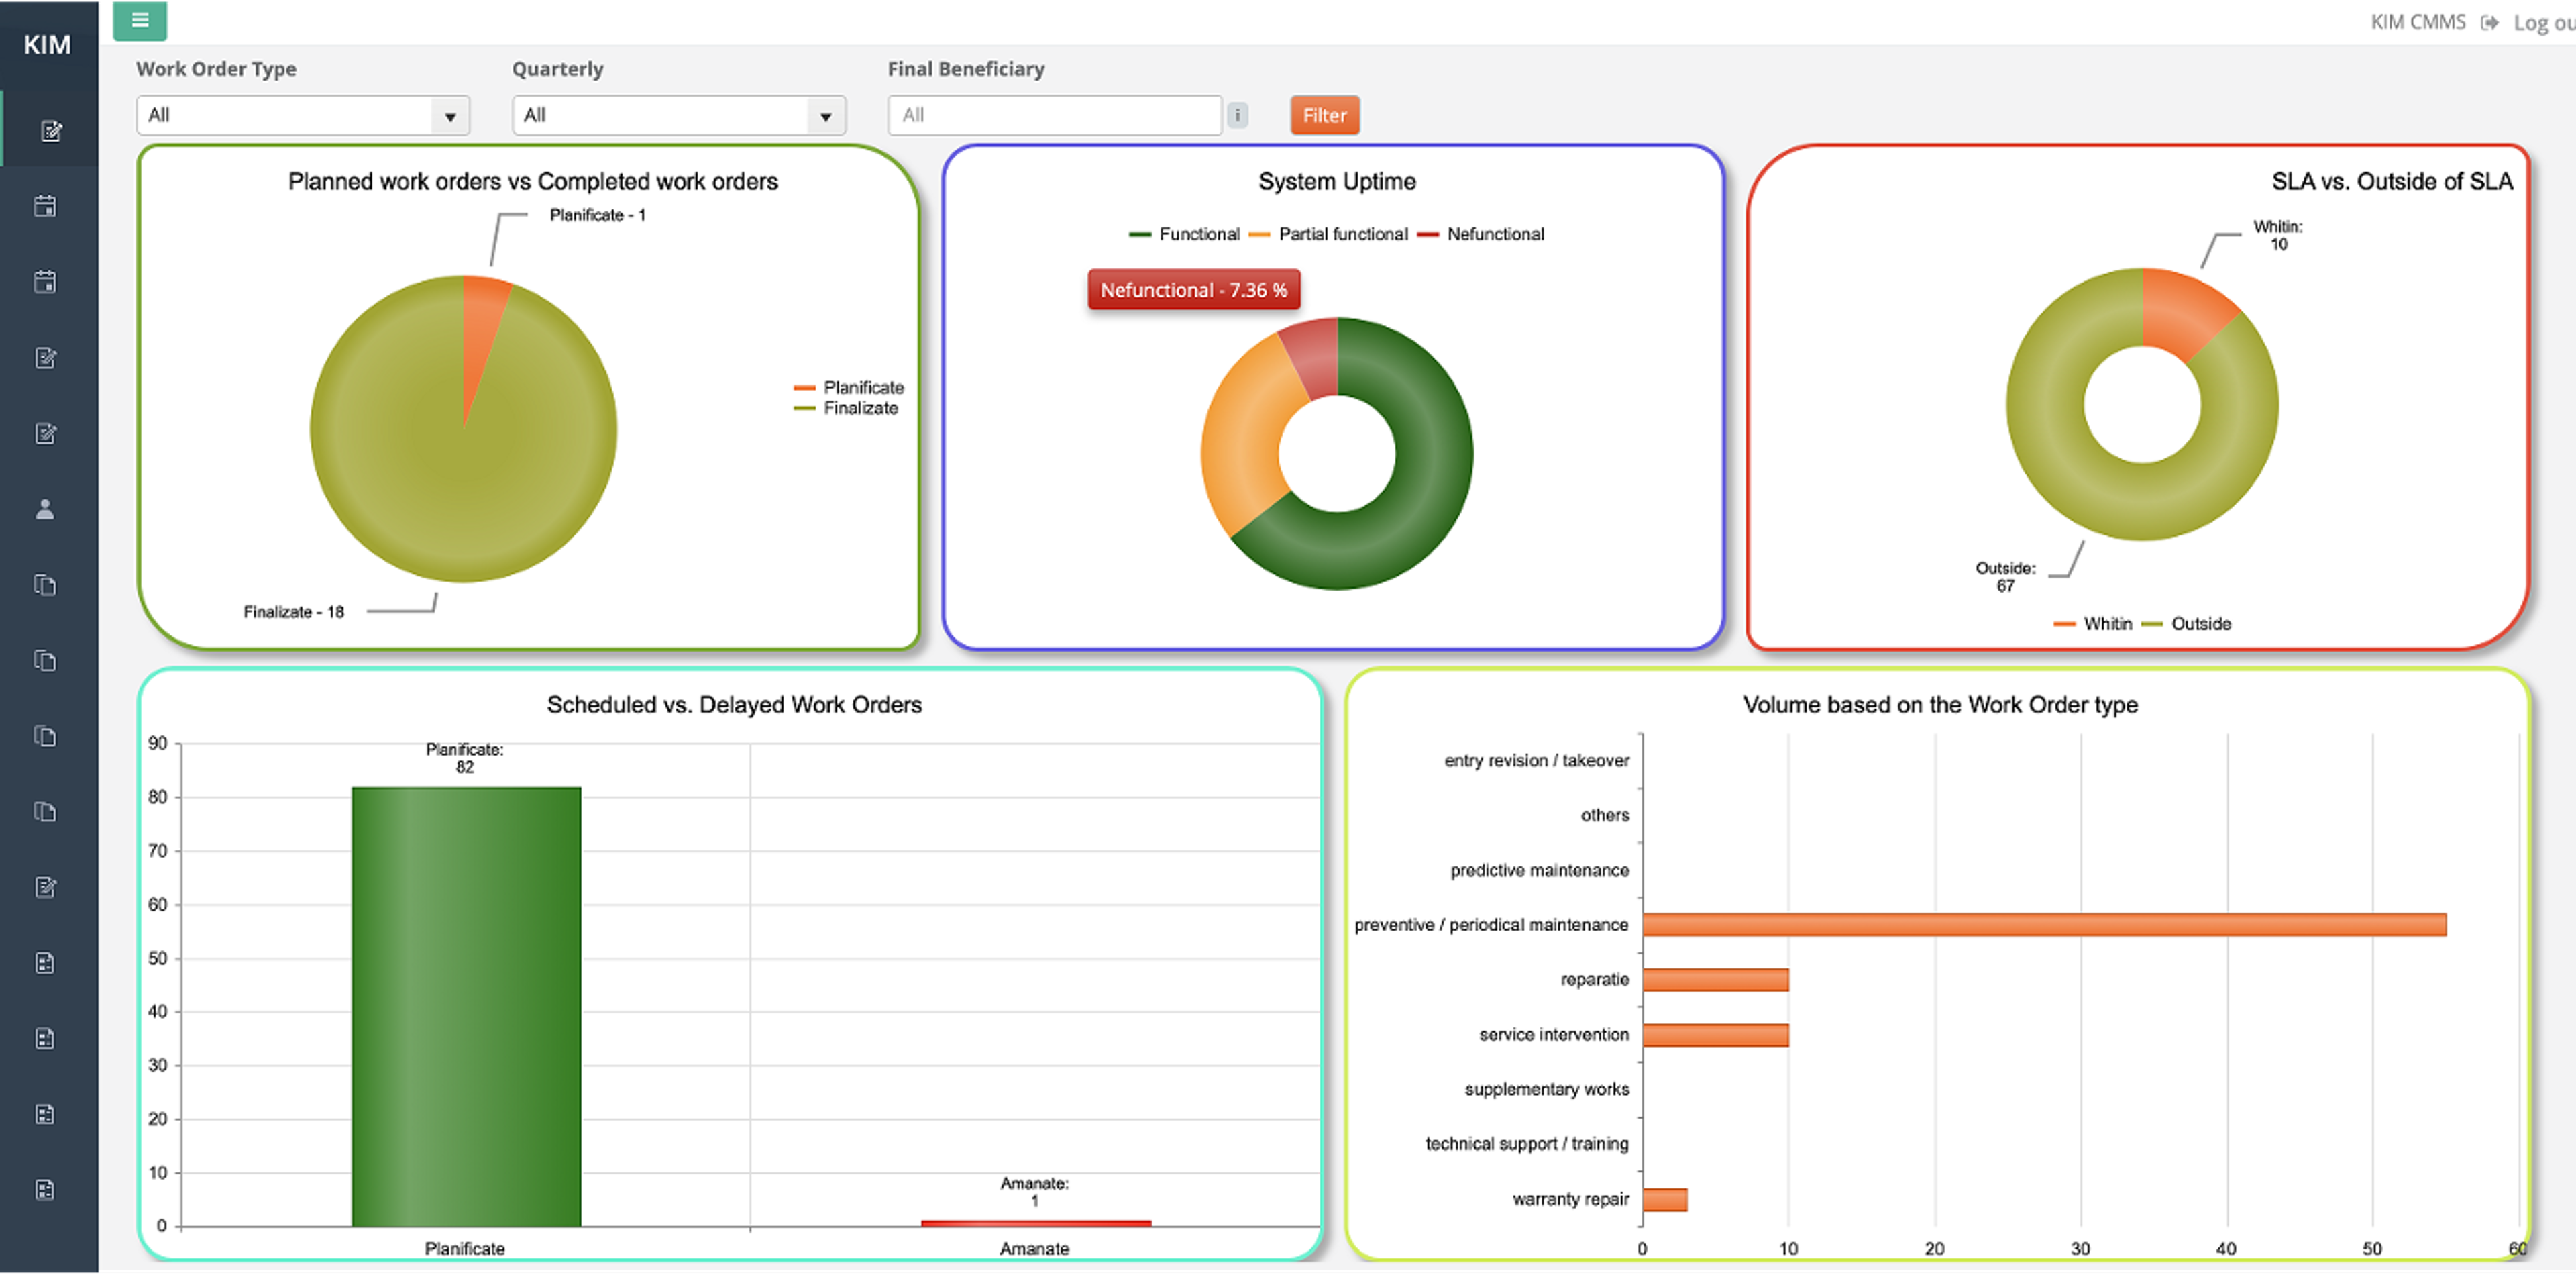Open the Work Order Type dropdown

coord(302,115)
